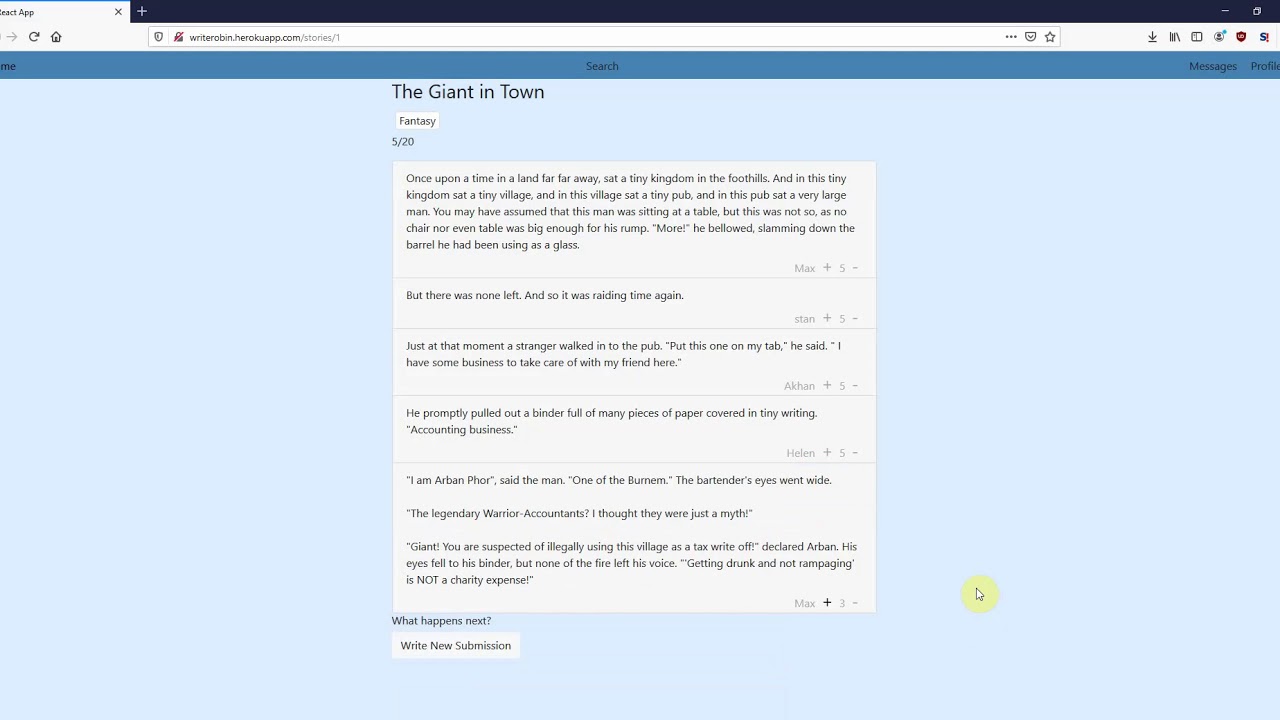The width and height of the screenshot is (1280, 720).
Task: Show site connection security info icon
Action: tap(178, 37)
